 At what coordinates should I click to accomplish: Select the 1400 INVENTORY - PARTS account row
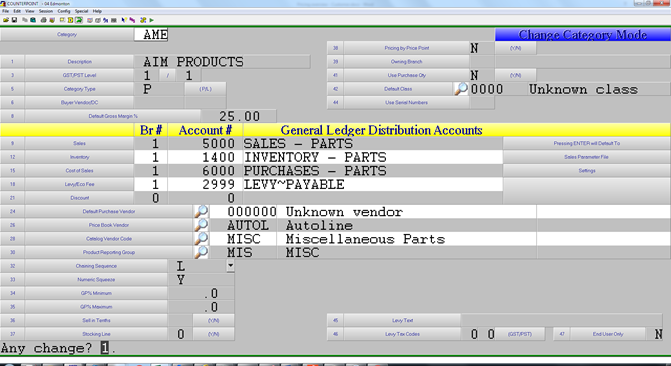pos(318,157)
